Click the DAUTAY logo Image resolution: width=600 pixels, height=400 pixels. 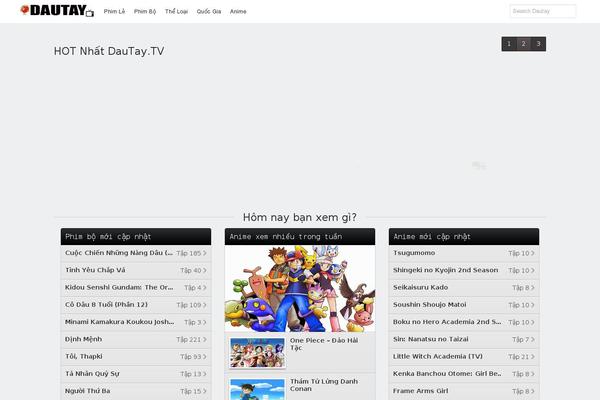[57, 11]
